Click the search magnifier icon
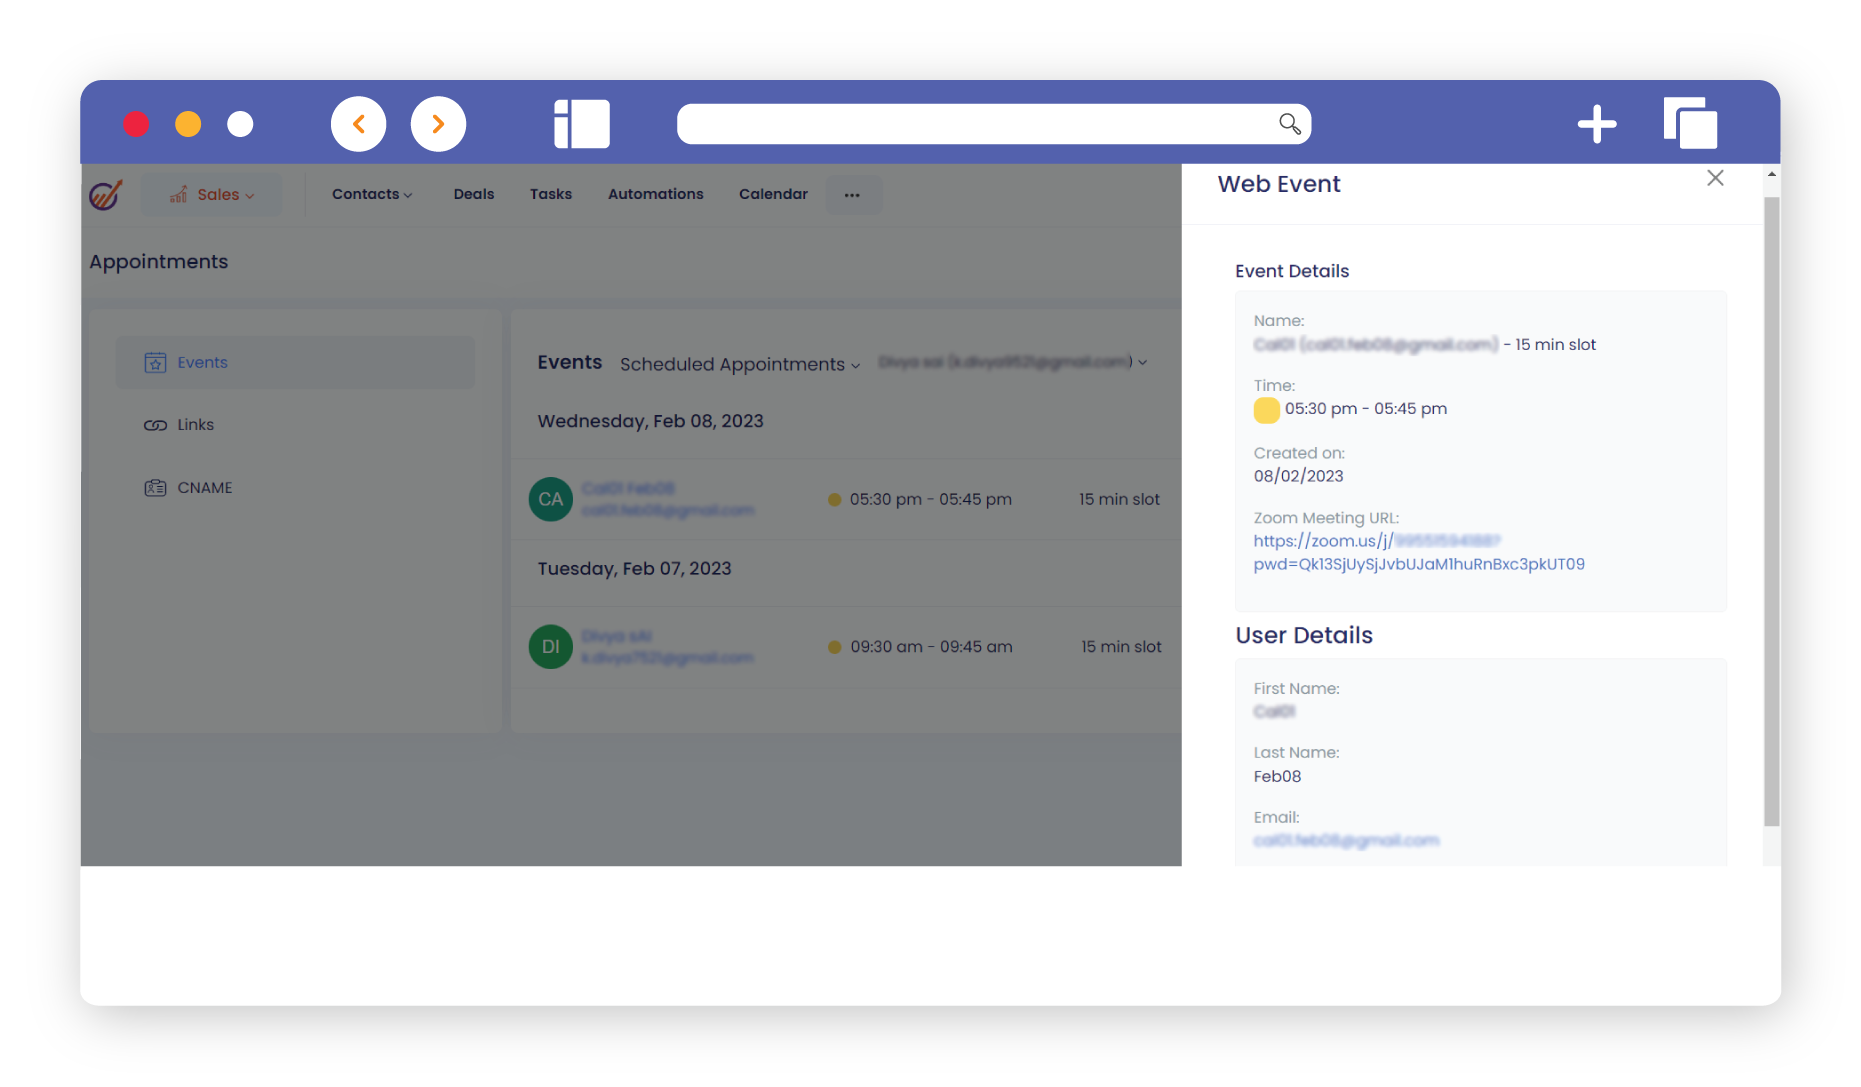Viewport: 1861px width, 1087px height. 1289,124
